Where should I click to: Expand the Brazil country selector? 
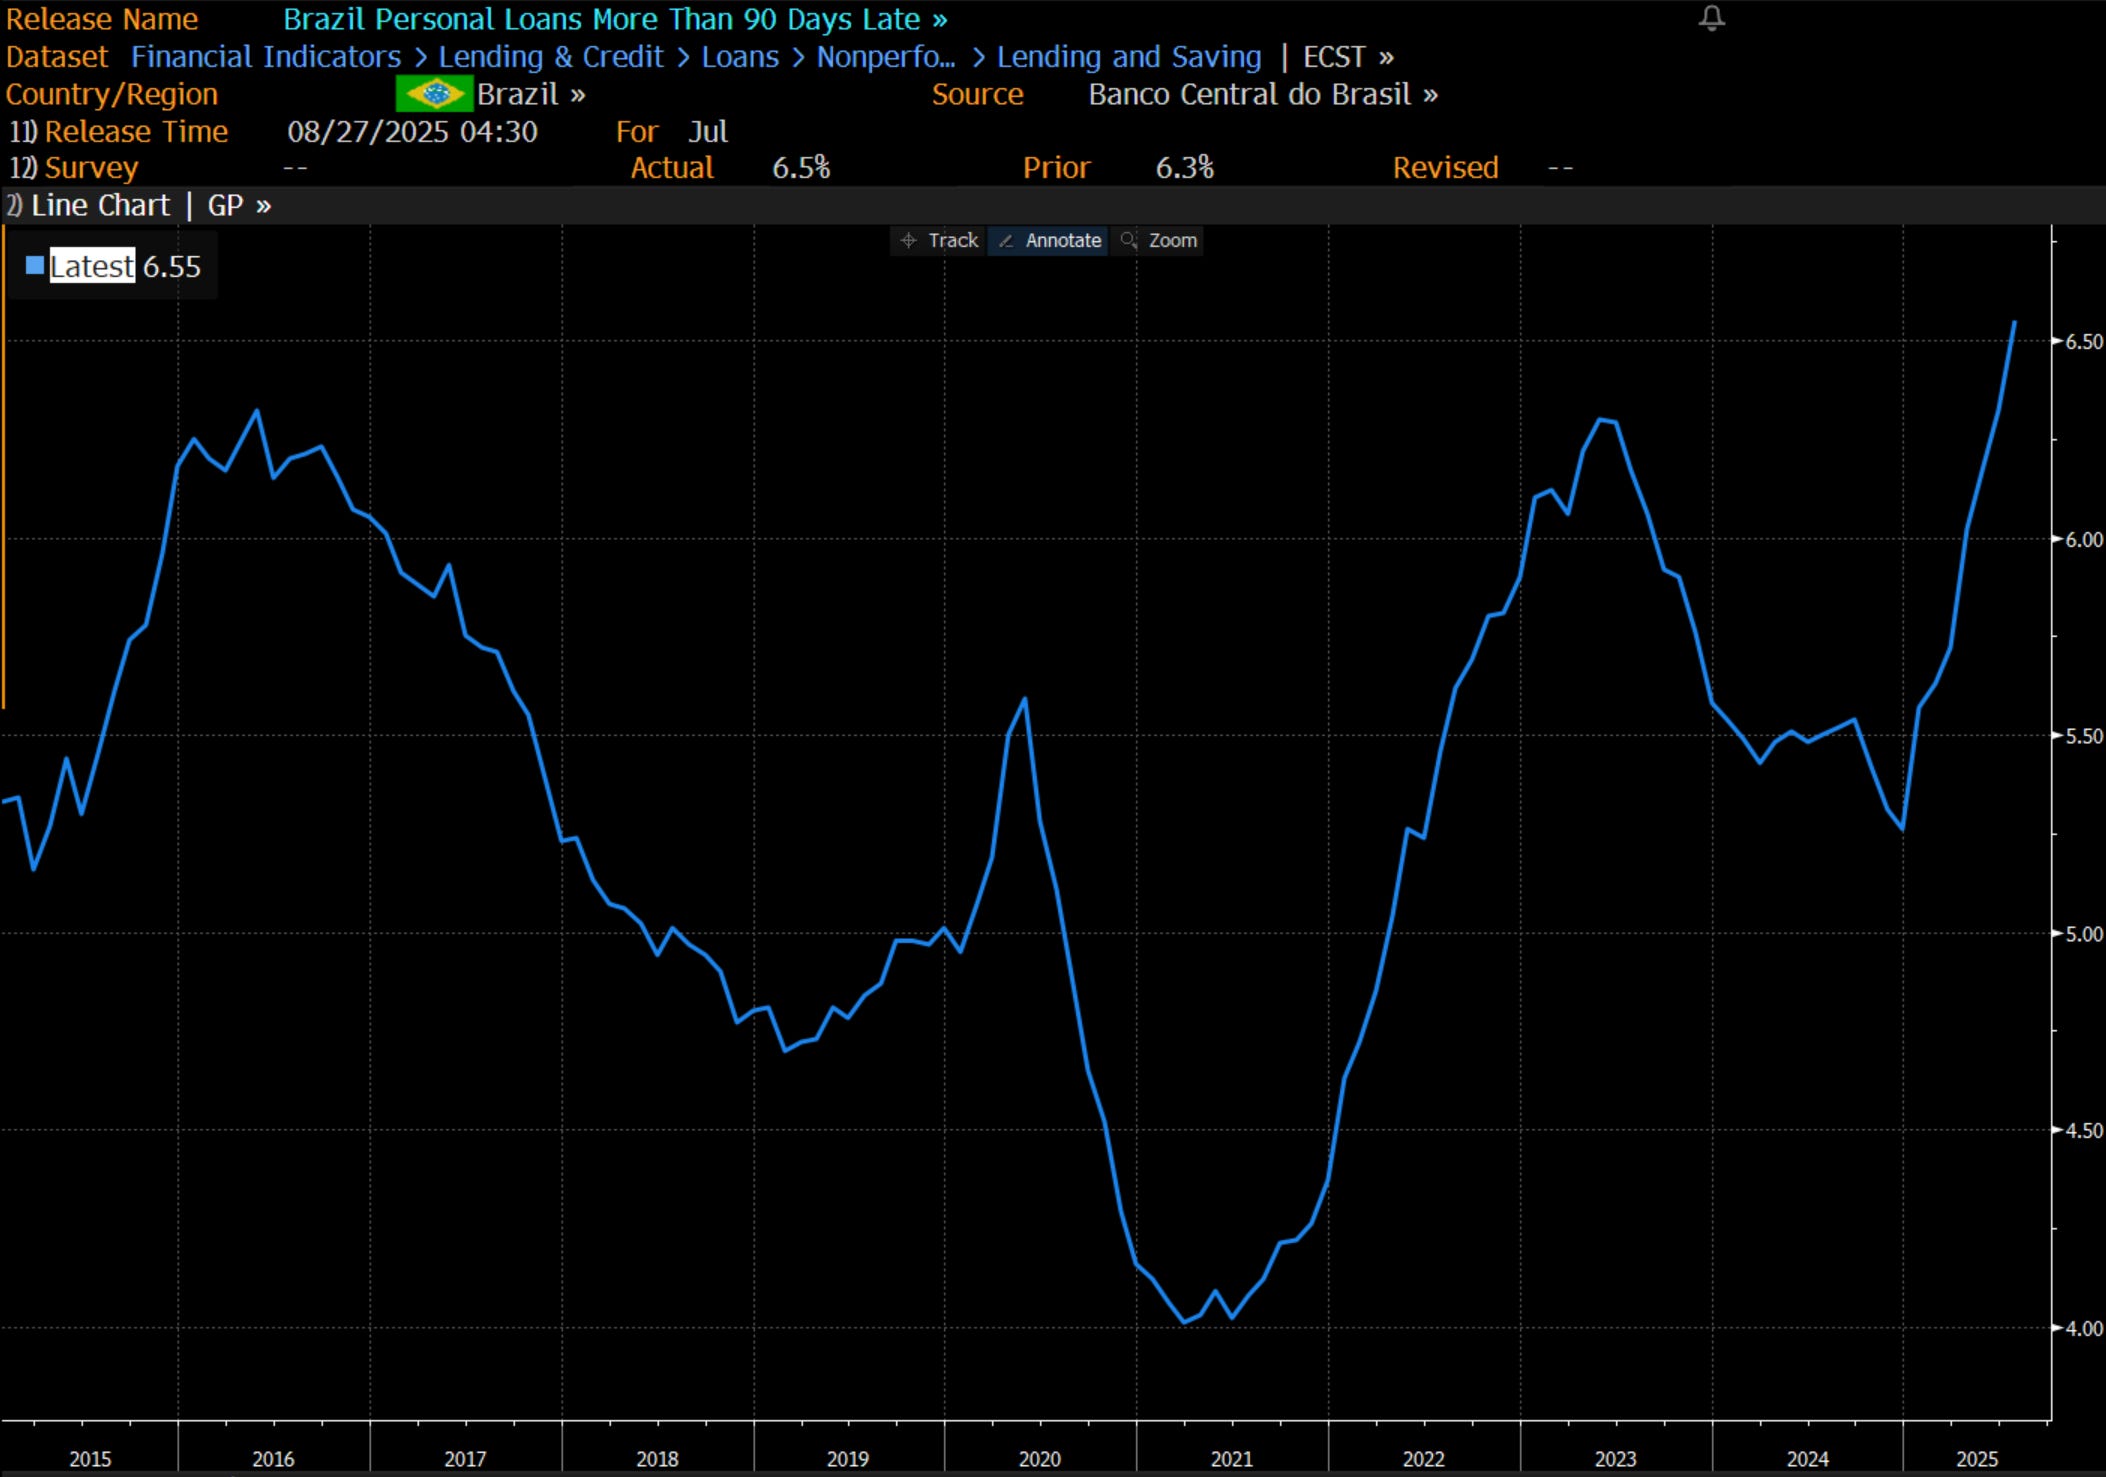[x=530, y=94]
